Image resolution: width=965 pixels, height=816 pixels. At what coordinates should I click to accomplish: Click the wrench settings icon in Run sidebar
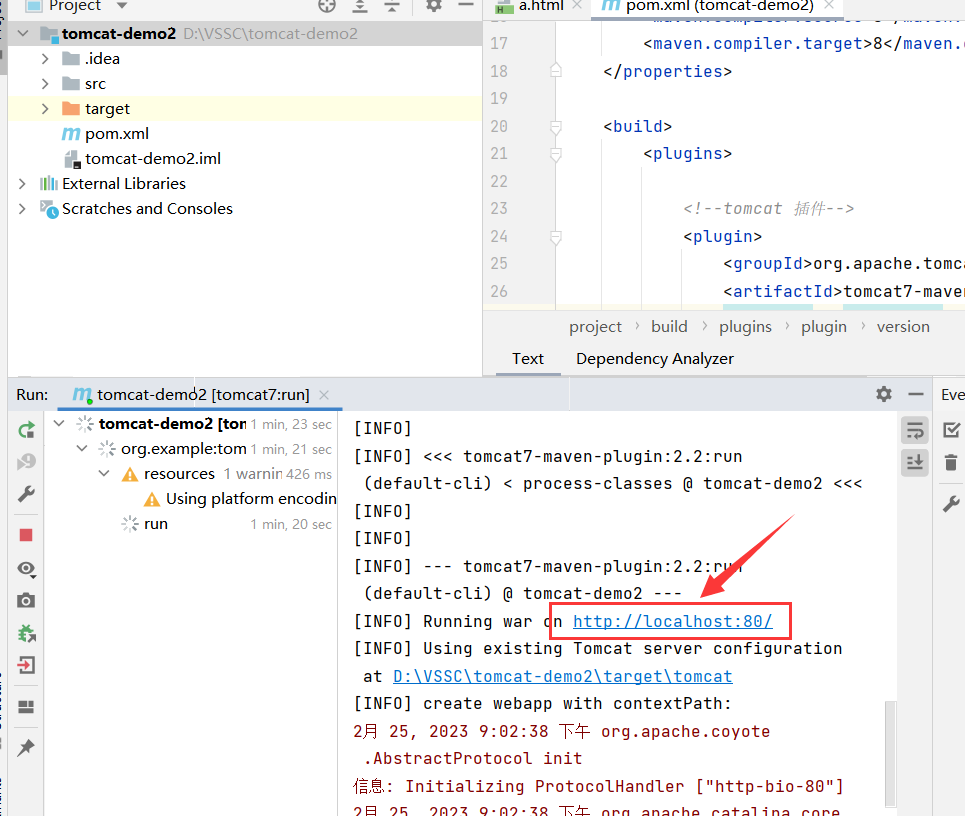[26, 494]
